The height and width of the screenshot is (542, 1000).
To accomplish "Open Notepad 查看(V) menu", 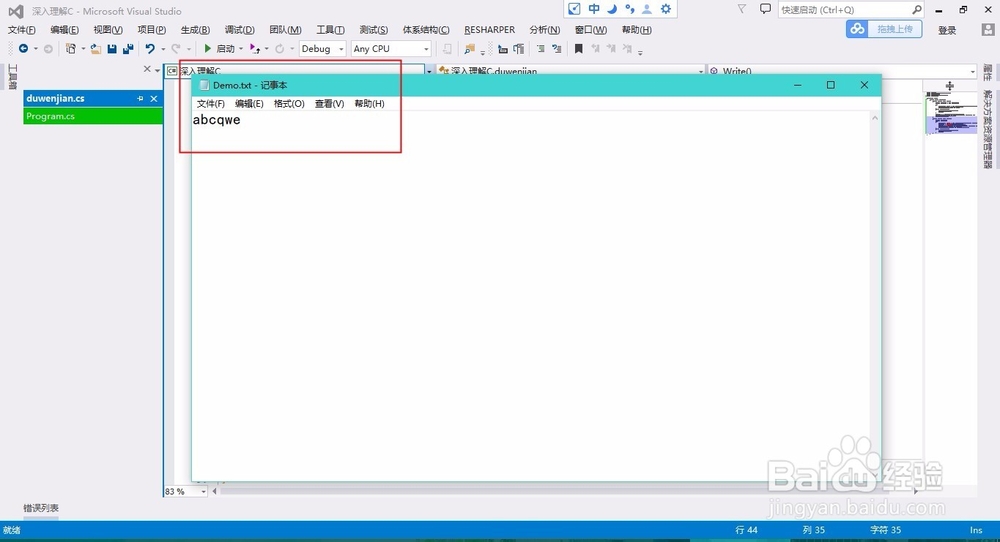I will [x=329, y=103].
